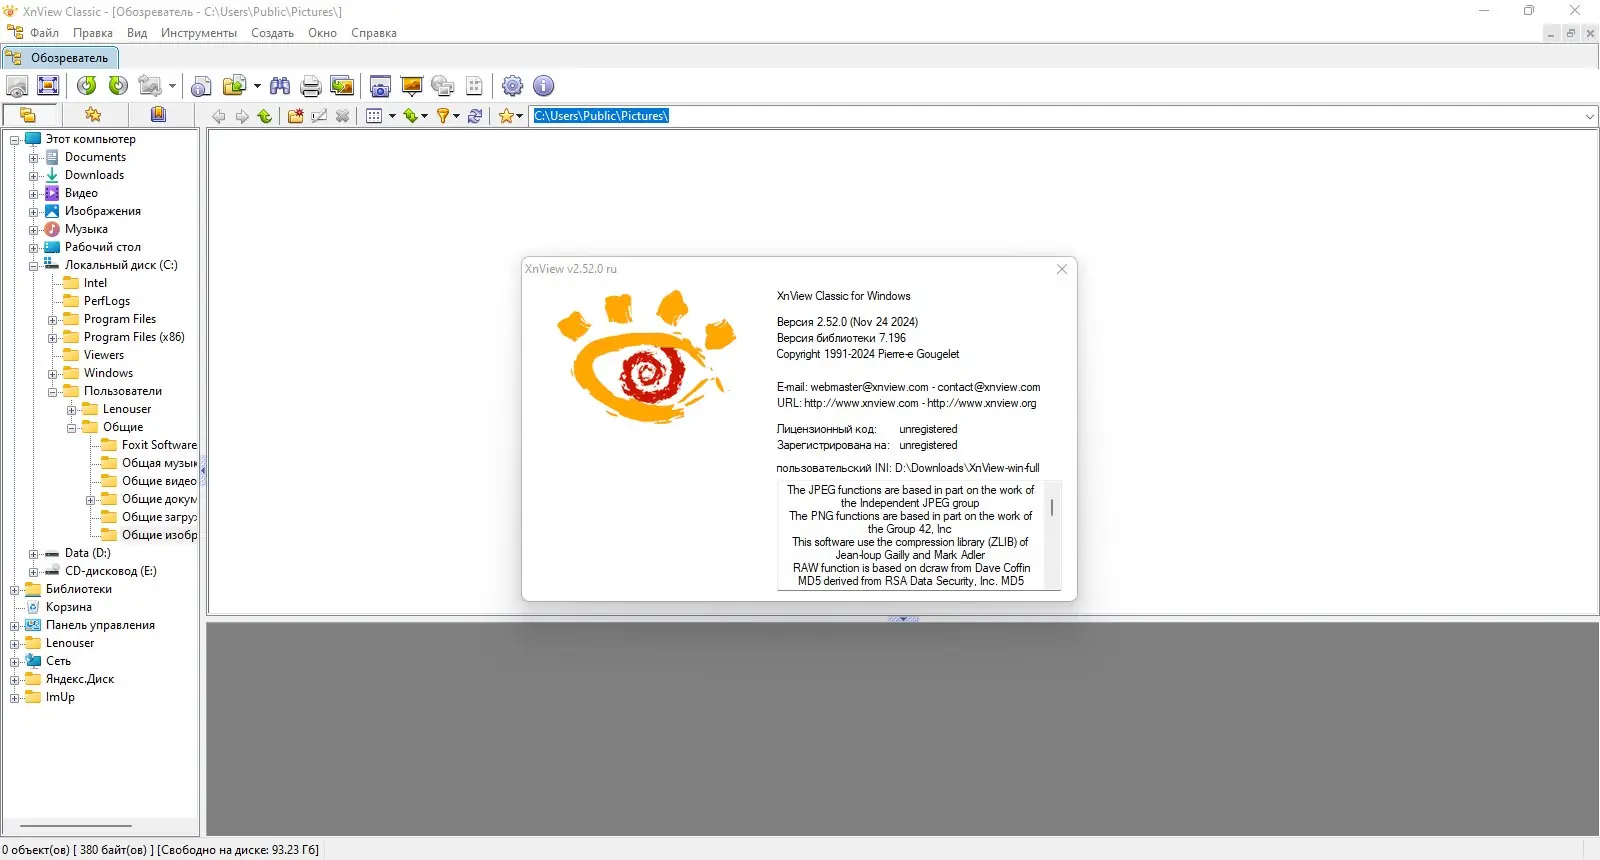Open the Инструменты menu
This screenshot has width=1600, height=860.
pyautogui.click(x=199, y=33)
